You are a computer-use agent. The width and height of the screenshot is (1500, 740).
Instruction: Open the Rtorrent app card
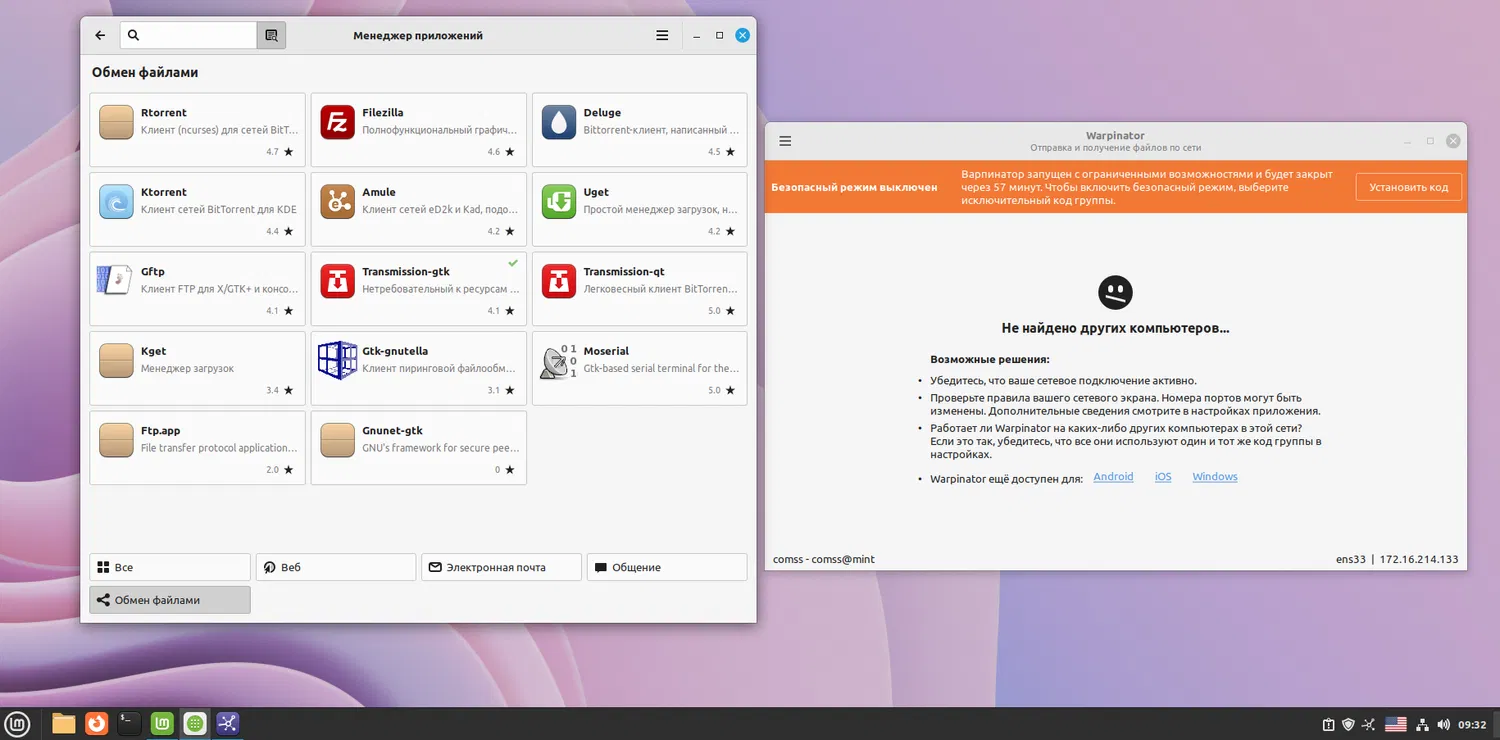[197, 130]
